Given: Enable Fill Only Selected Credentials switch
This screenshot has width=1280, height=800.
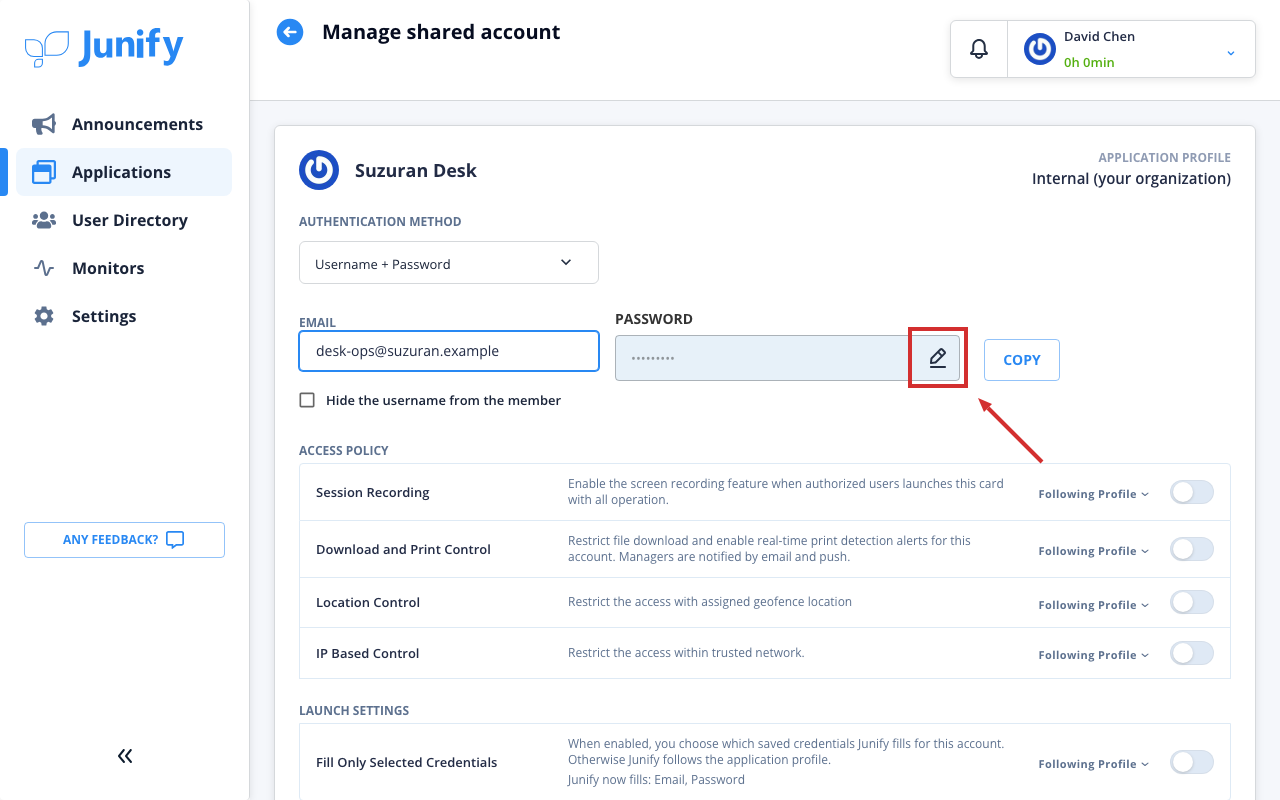Looking at the screenshot, I should [1192, 762].
